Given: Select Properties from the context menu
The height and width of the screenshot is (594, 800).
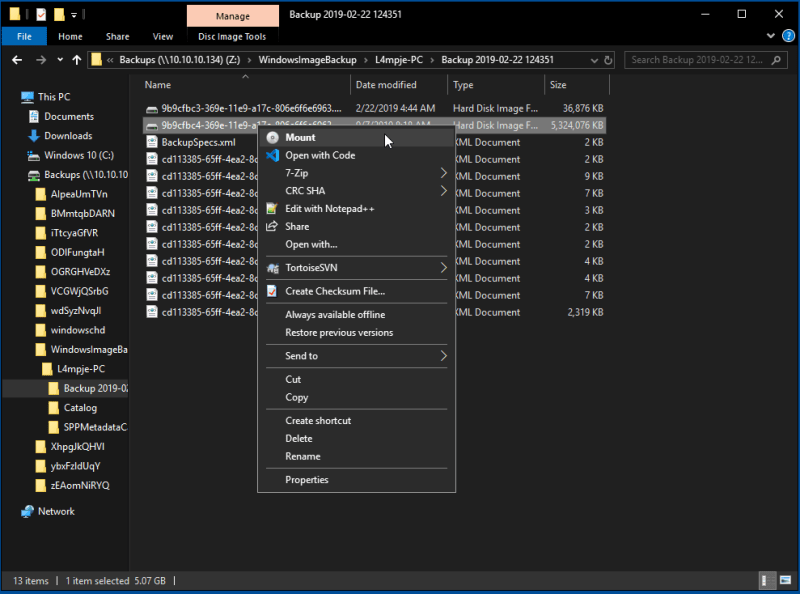Looking at the screenshot, I should tap(307, 480).
